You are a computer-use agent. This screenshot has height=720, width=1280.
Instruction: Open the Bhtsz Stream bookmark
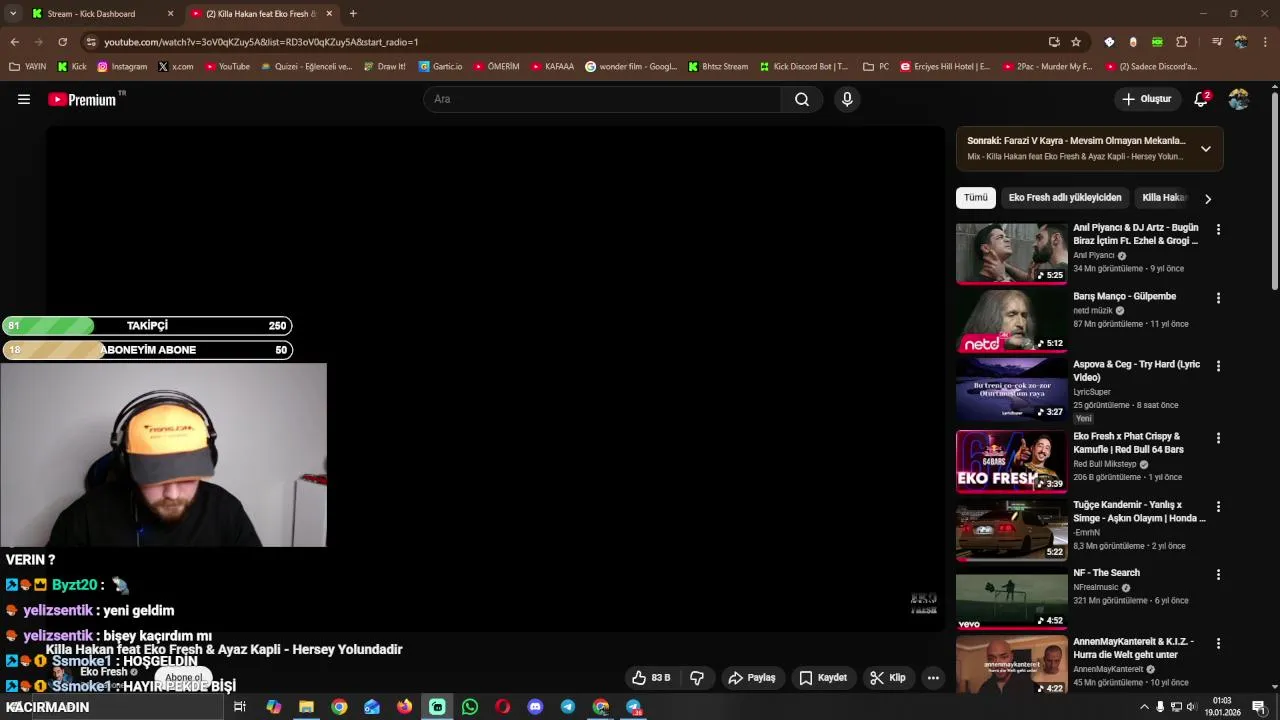718,67
